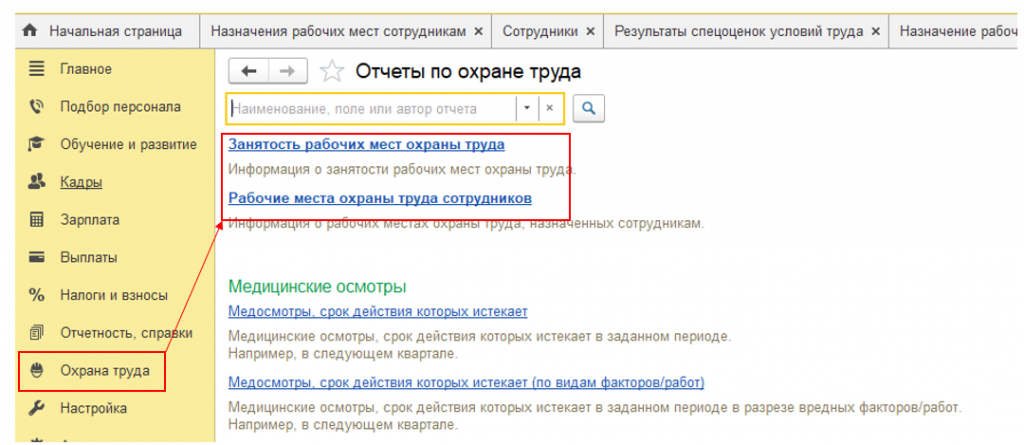Click the Главное menu lines icon

[37, 69]
